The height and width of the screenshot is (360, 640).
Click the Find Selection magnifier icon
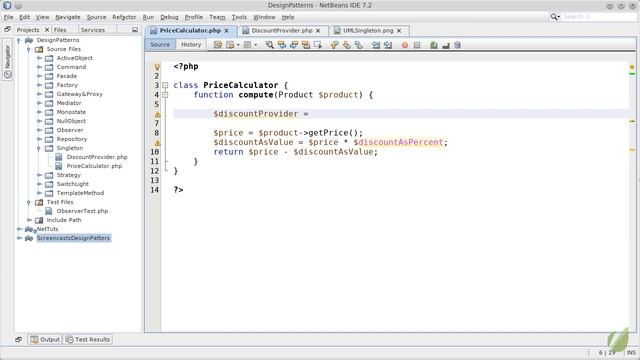[270, 45]
